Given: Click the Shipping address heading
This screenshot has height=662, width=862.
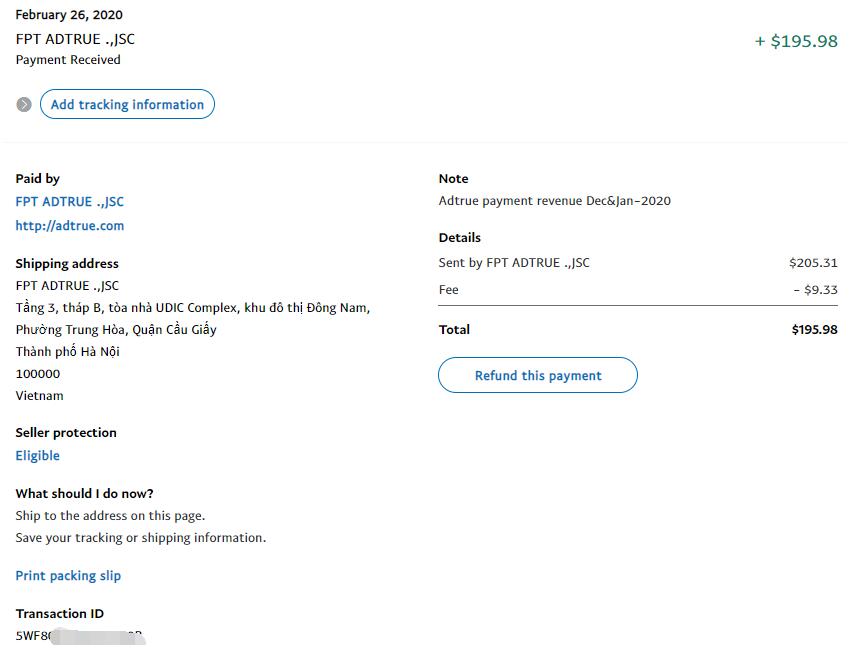Looking at the screenshot, I should coord(67,264).
